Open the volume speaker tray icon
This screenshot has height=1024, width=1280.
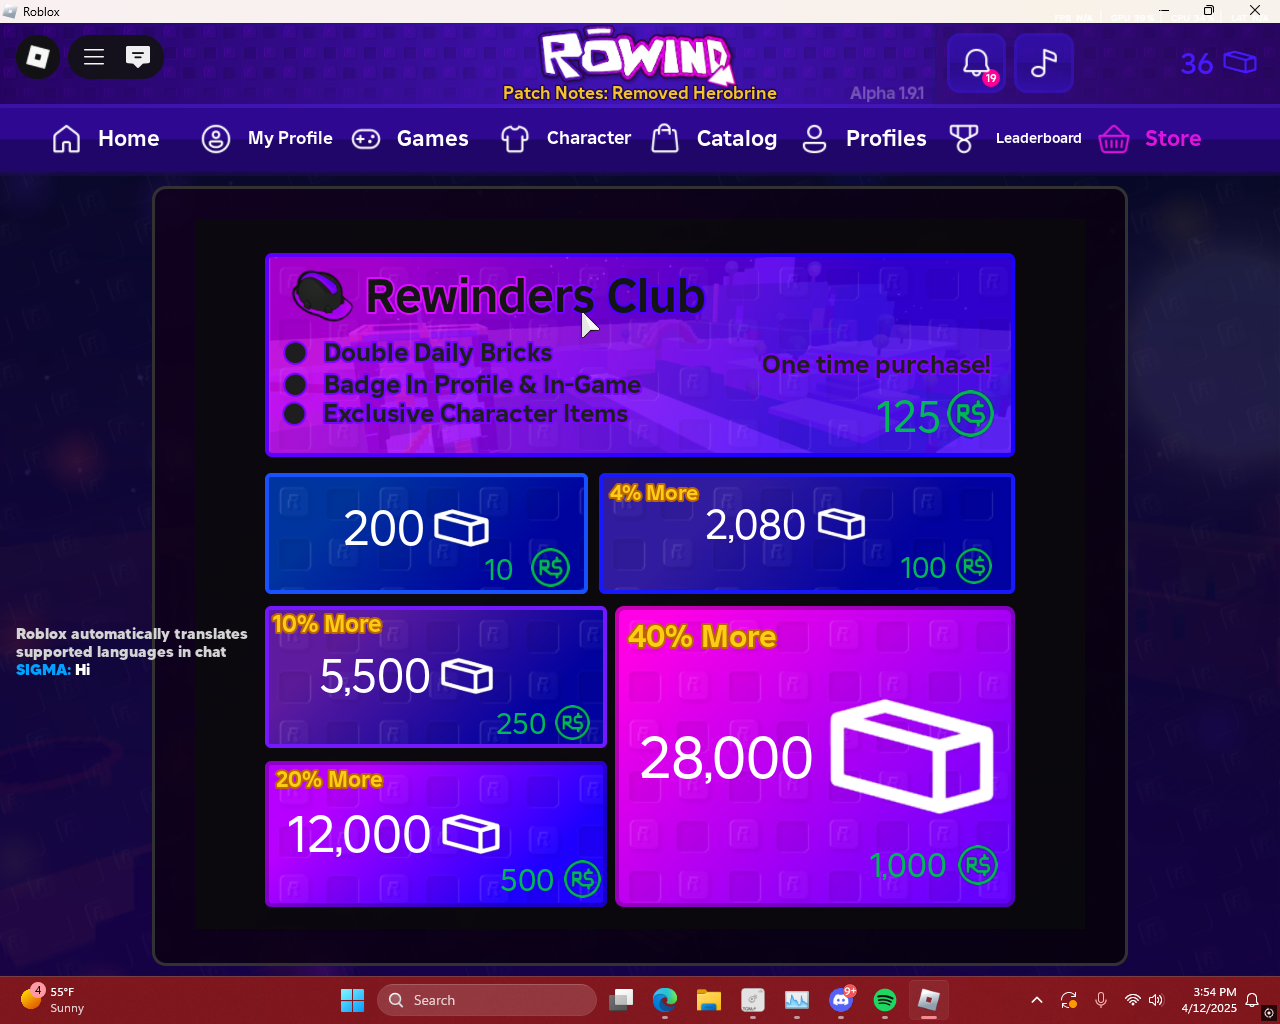coord(1157,1000)
